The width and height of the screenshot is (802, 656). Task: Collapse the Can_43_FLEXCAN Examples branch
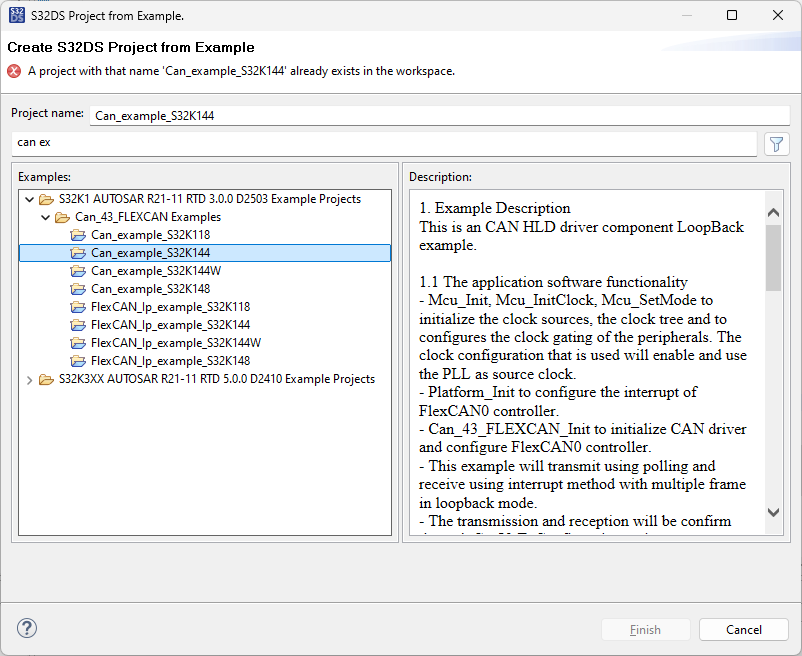[45, 217]
